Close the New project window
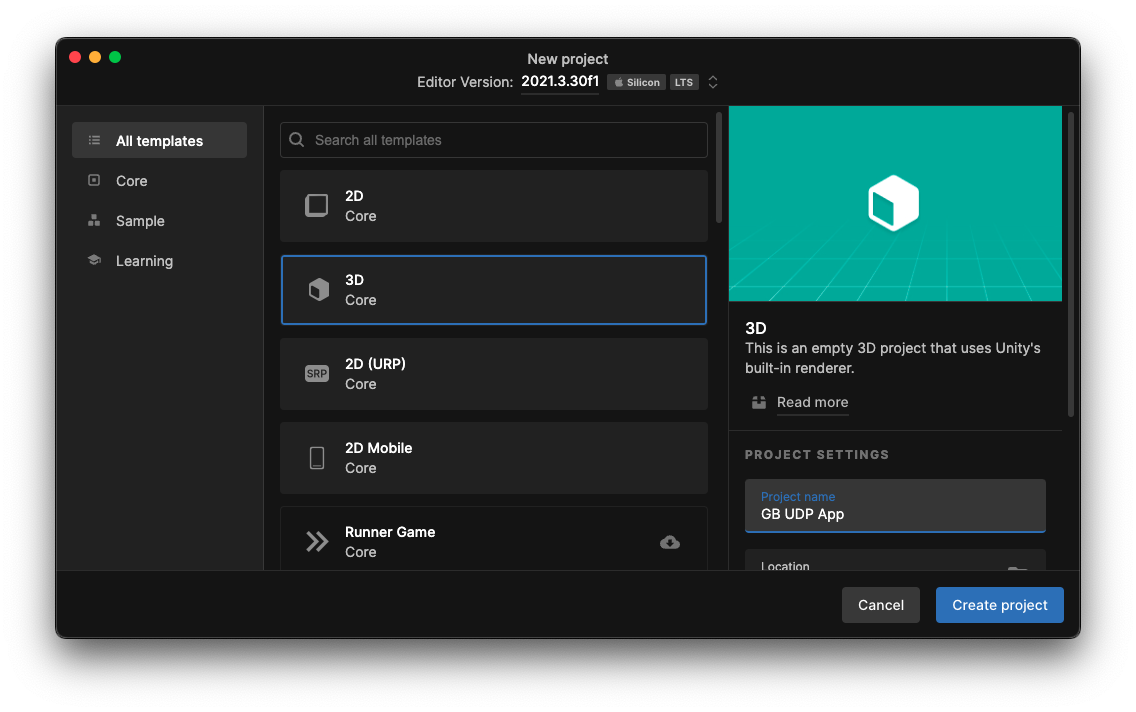 tap(75, 57)
